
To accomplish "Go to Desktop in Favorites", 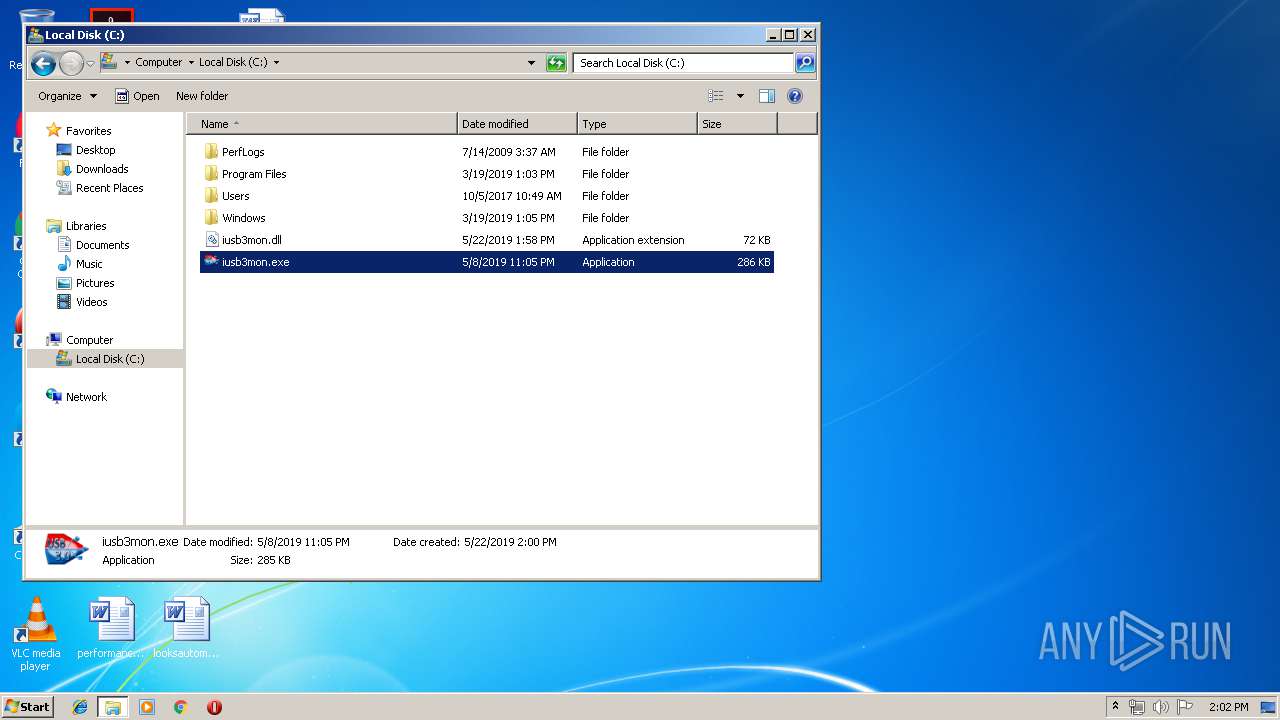I will 95,150.
